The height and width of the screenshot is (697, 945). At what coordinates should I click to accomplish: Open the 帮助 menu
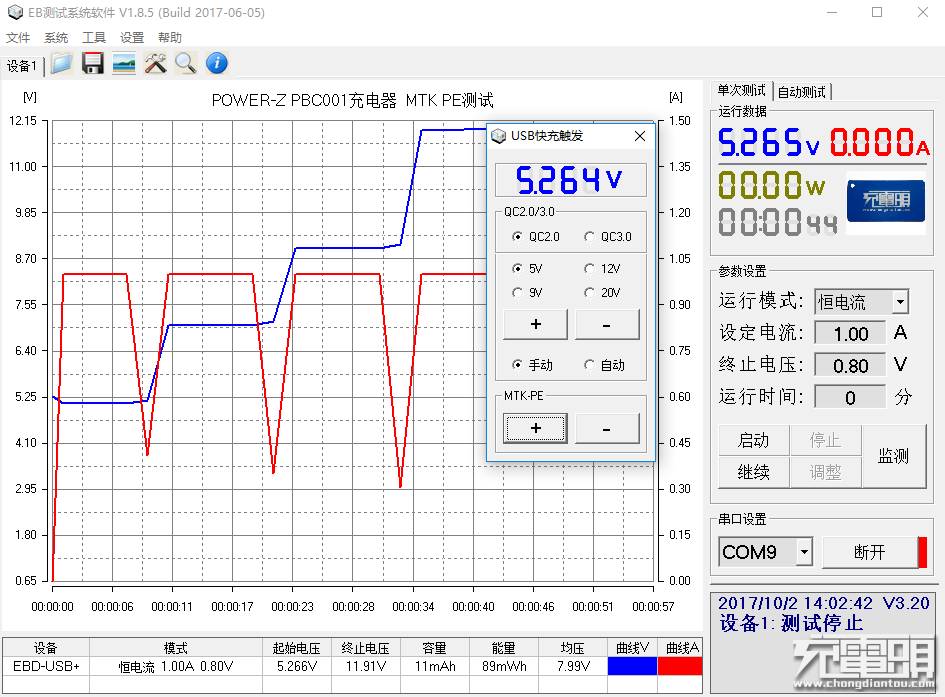click(170, 37)
